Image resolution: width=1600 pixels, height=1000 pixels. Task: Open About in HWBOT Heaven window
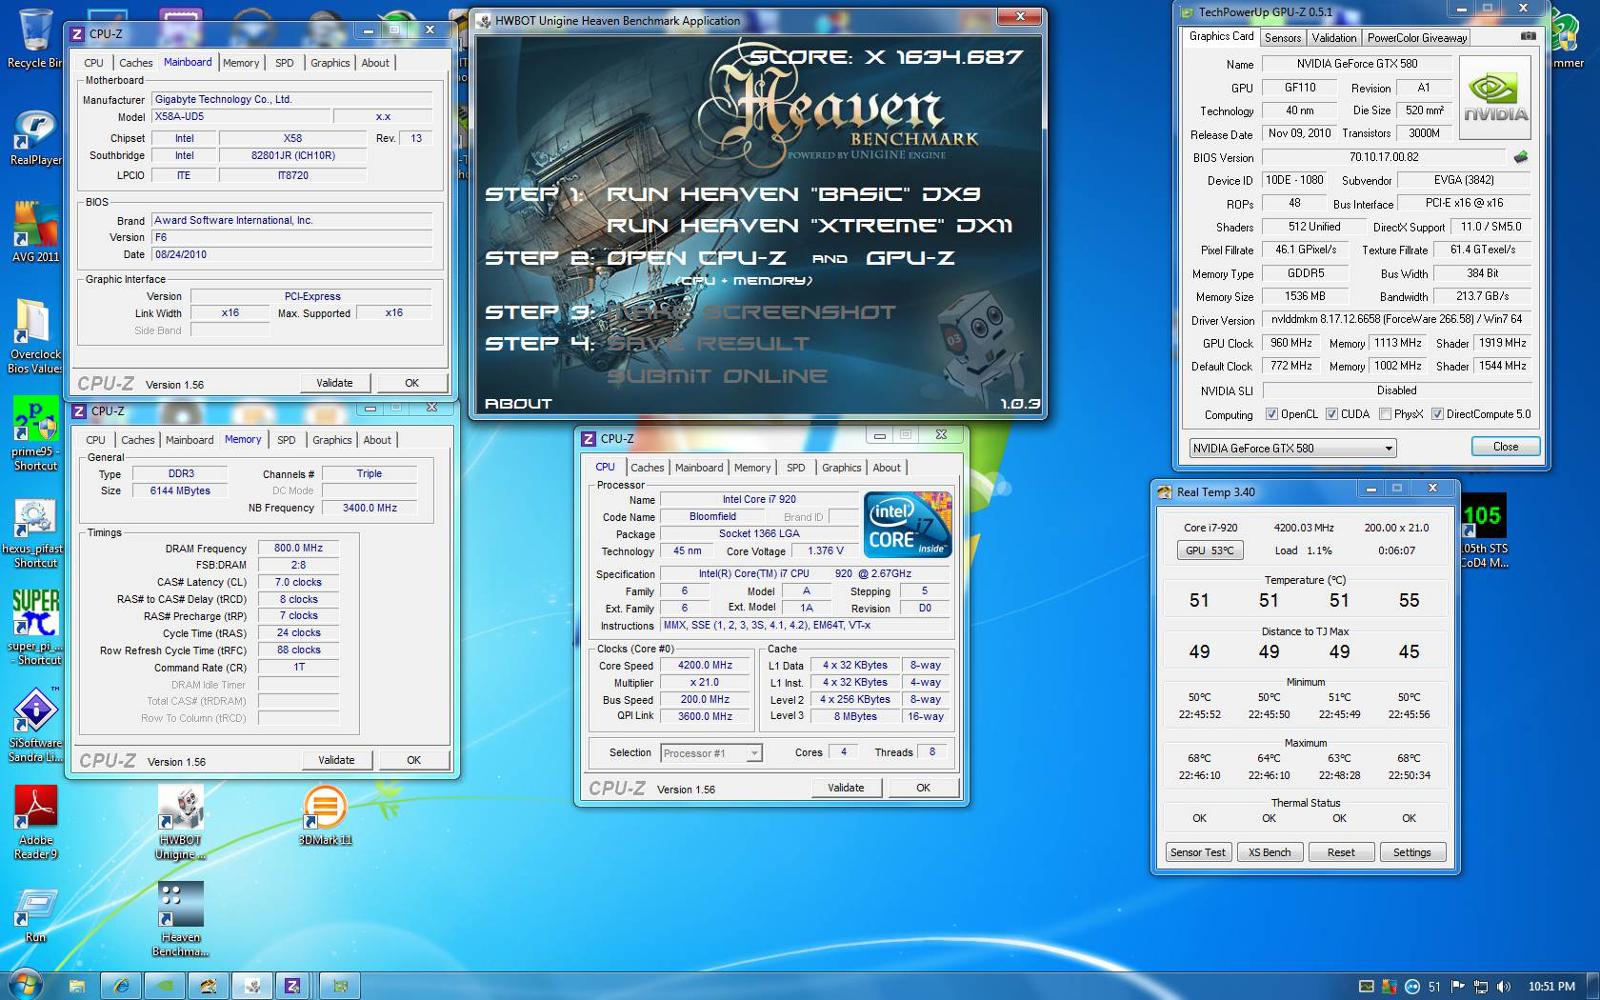[x=518, y=404]
